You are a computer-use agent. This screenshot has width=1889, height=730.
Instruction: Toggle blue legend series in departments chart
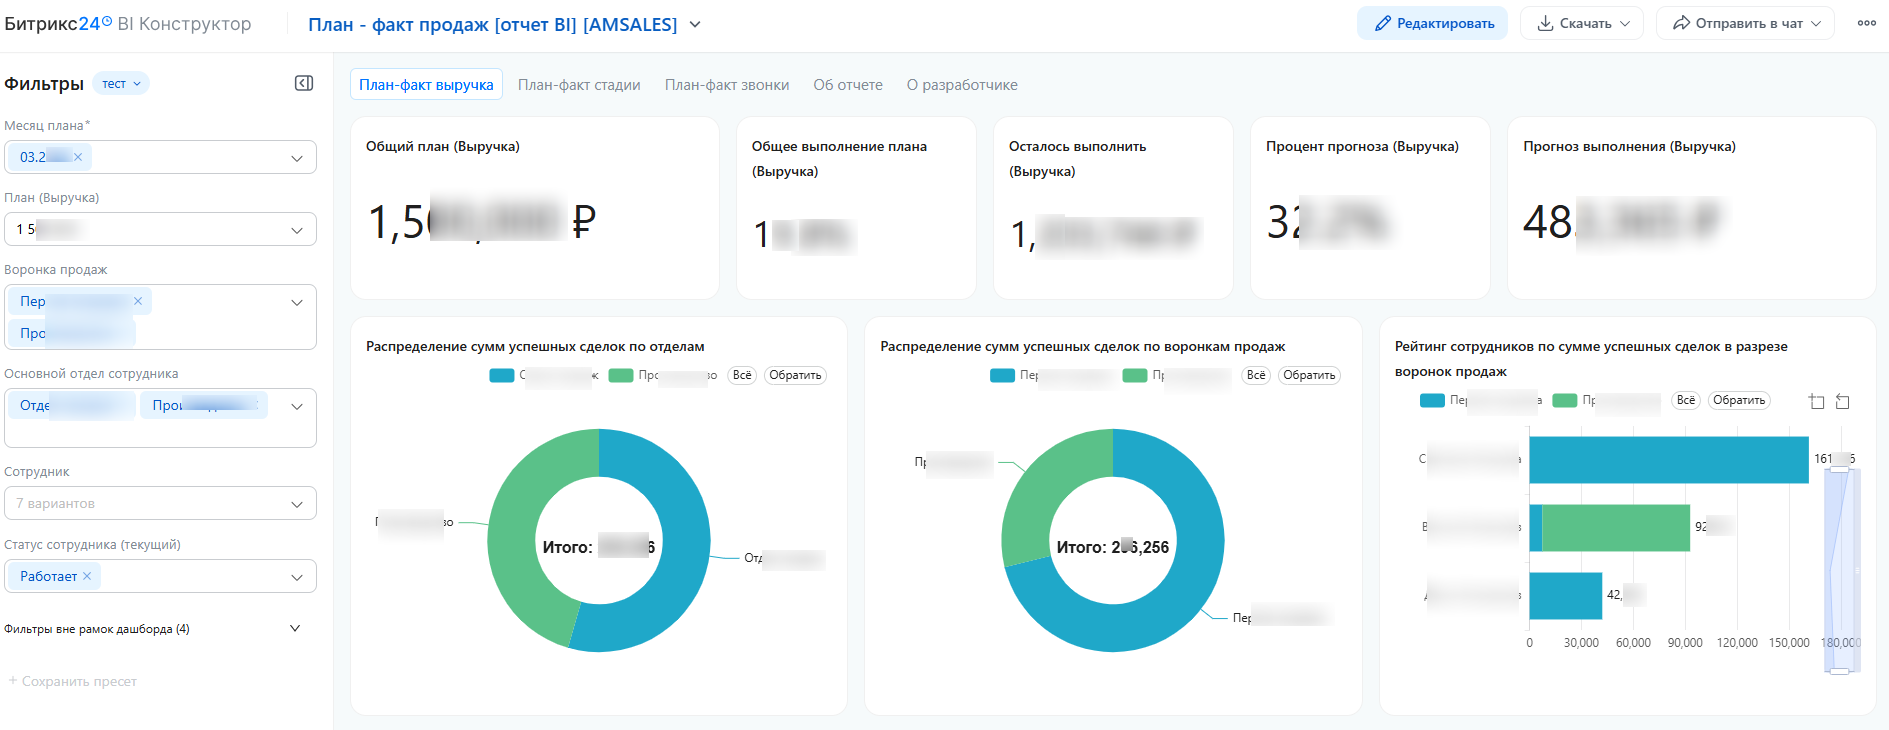pyautogui.click(x=502, y=376)
